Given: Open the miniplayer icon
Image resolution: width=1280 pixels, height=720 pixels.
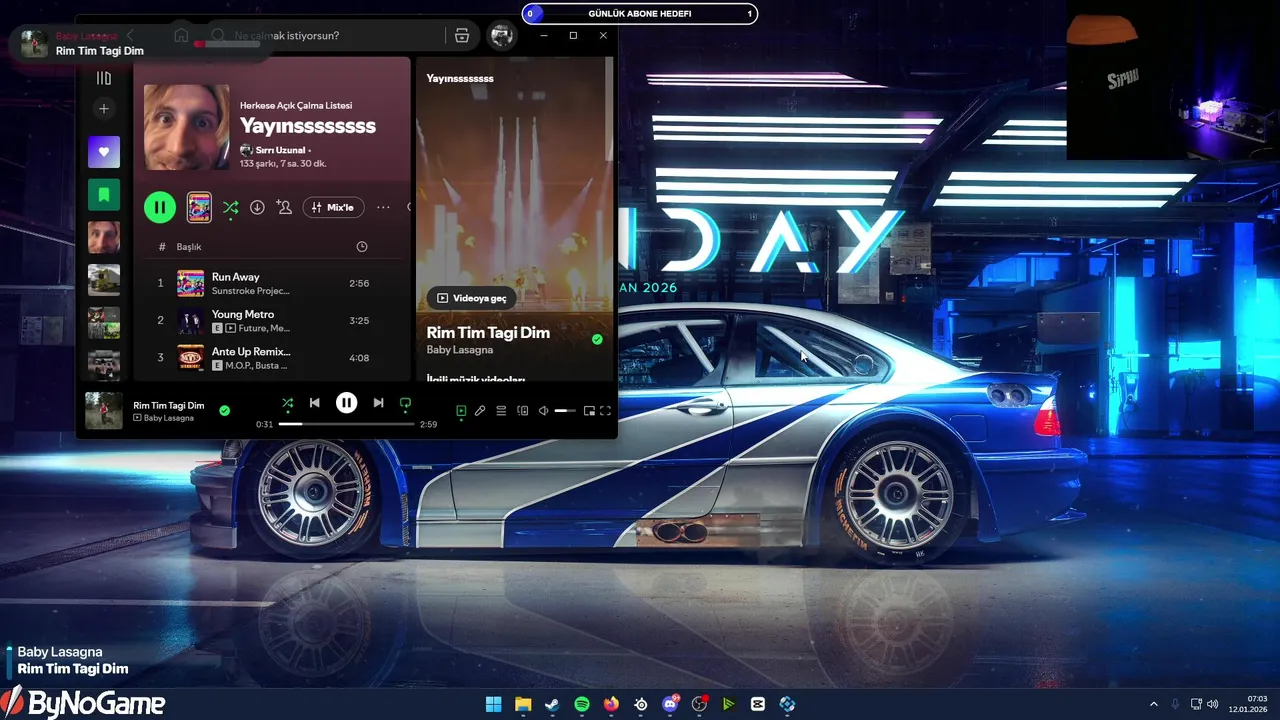Looking at the screenshot, I should [x=589, y=410].
